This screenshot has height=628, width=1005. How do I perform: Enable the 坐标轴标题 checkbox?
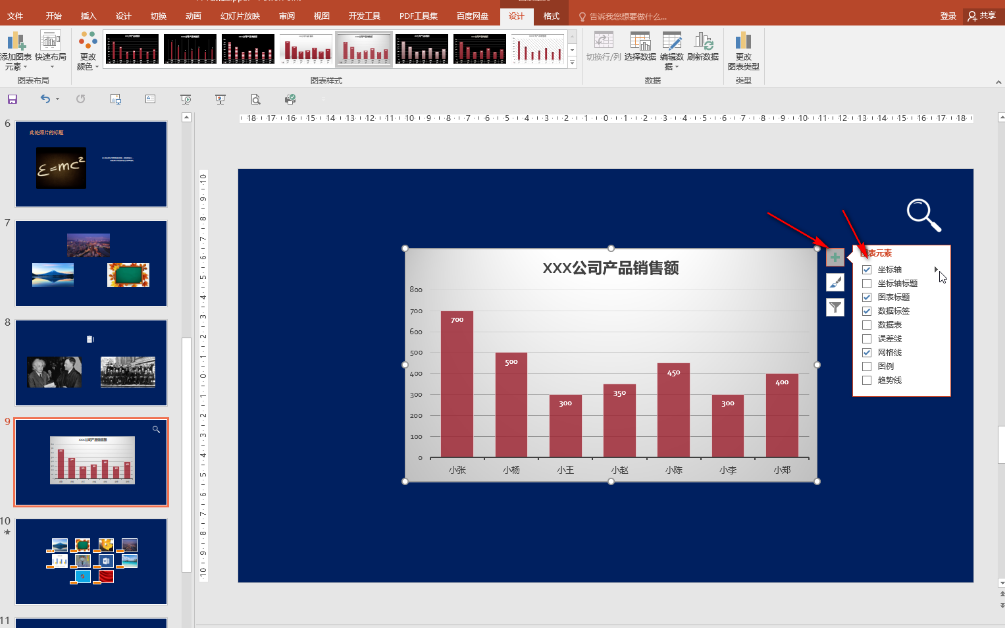point(867,284)
